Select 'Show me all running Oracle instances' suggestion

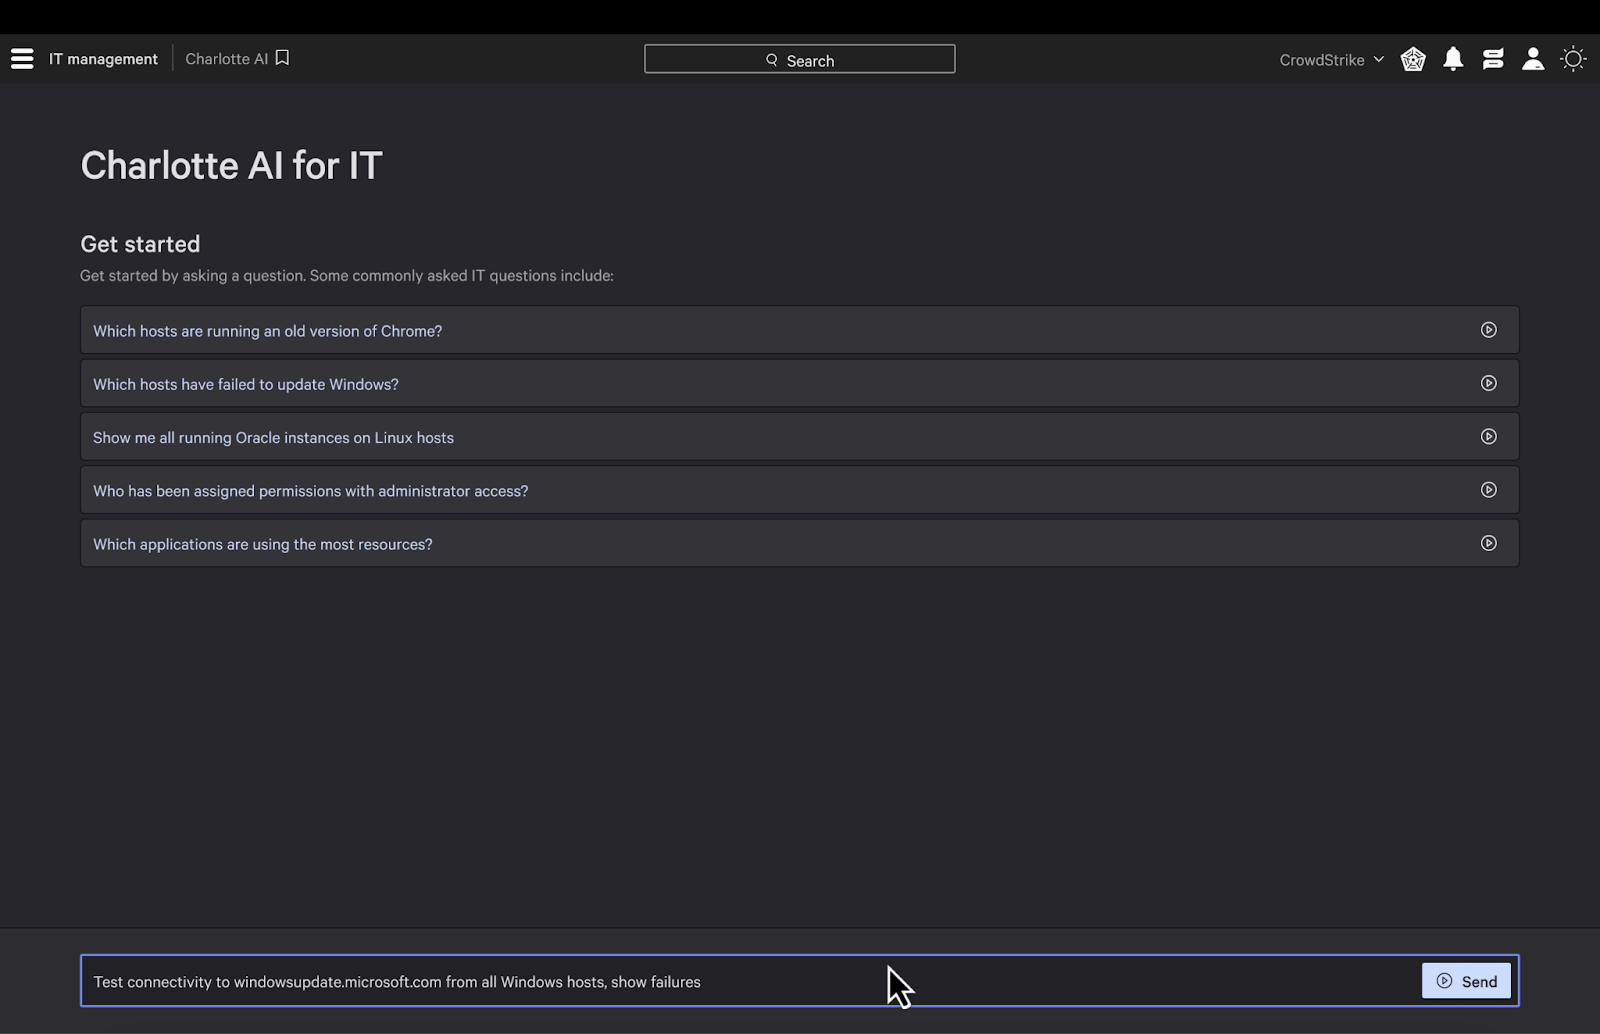pyautogui.click(x=799, y=437)
